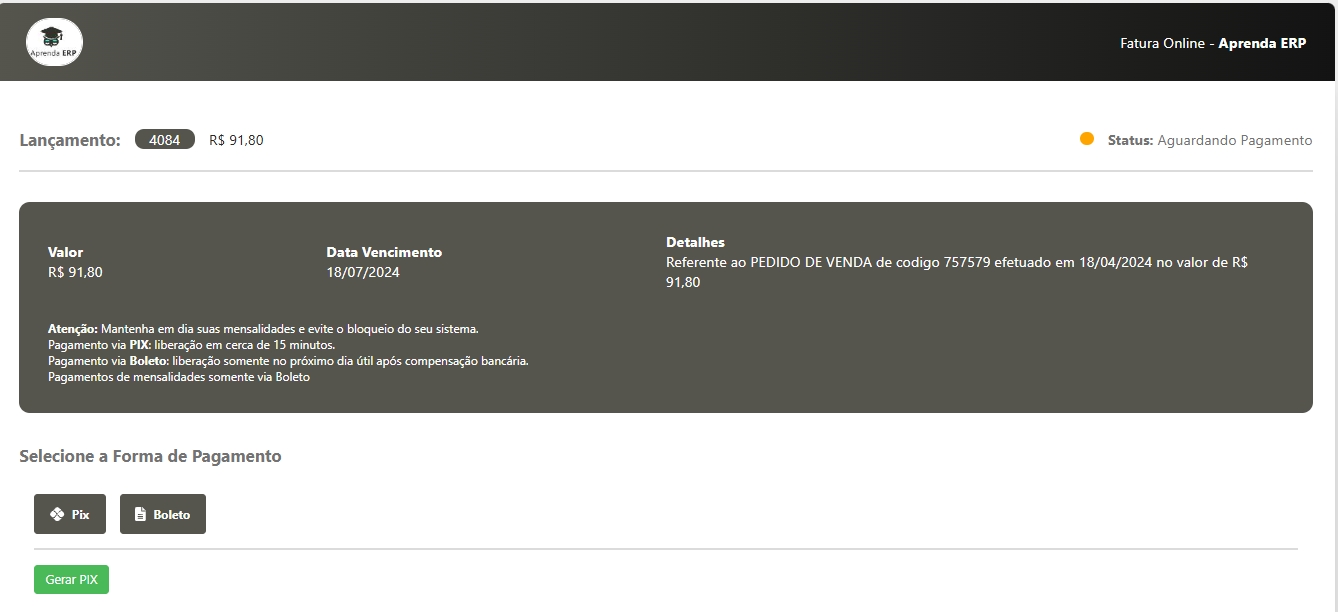Click the Boleto document icon

[x=141, y=514]
